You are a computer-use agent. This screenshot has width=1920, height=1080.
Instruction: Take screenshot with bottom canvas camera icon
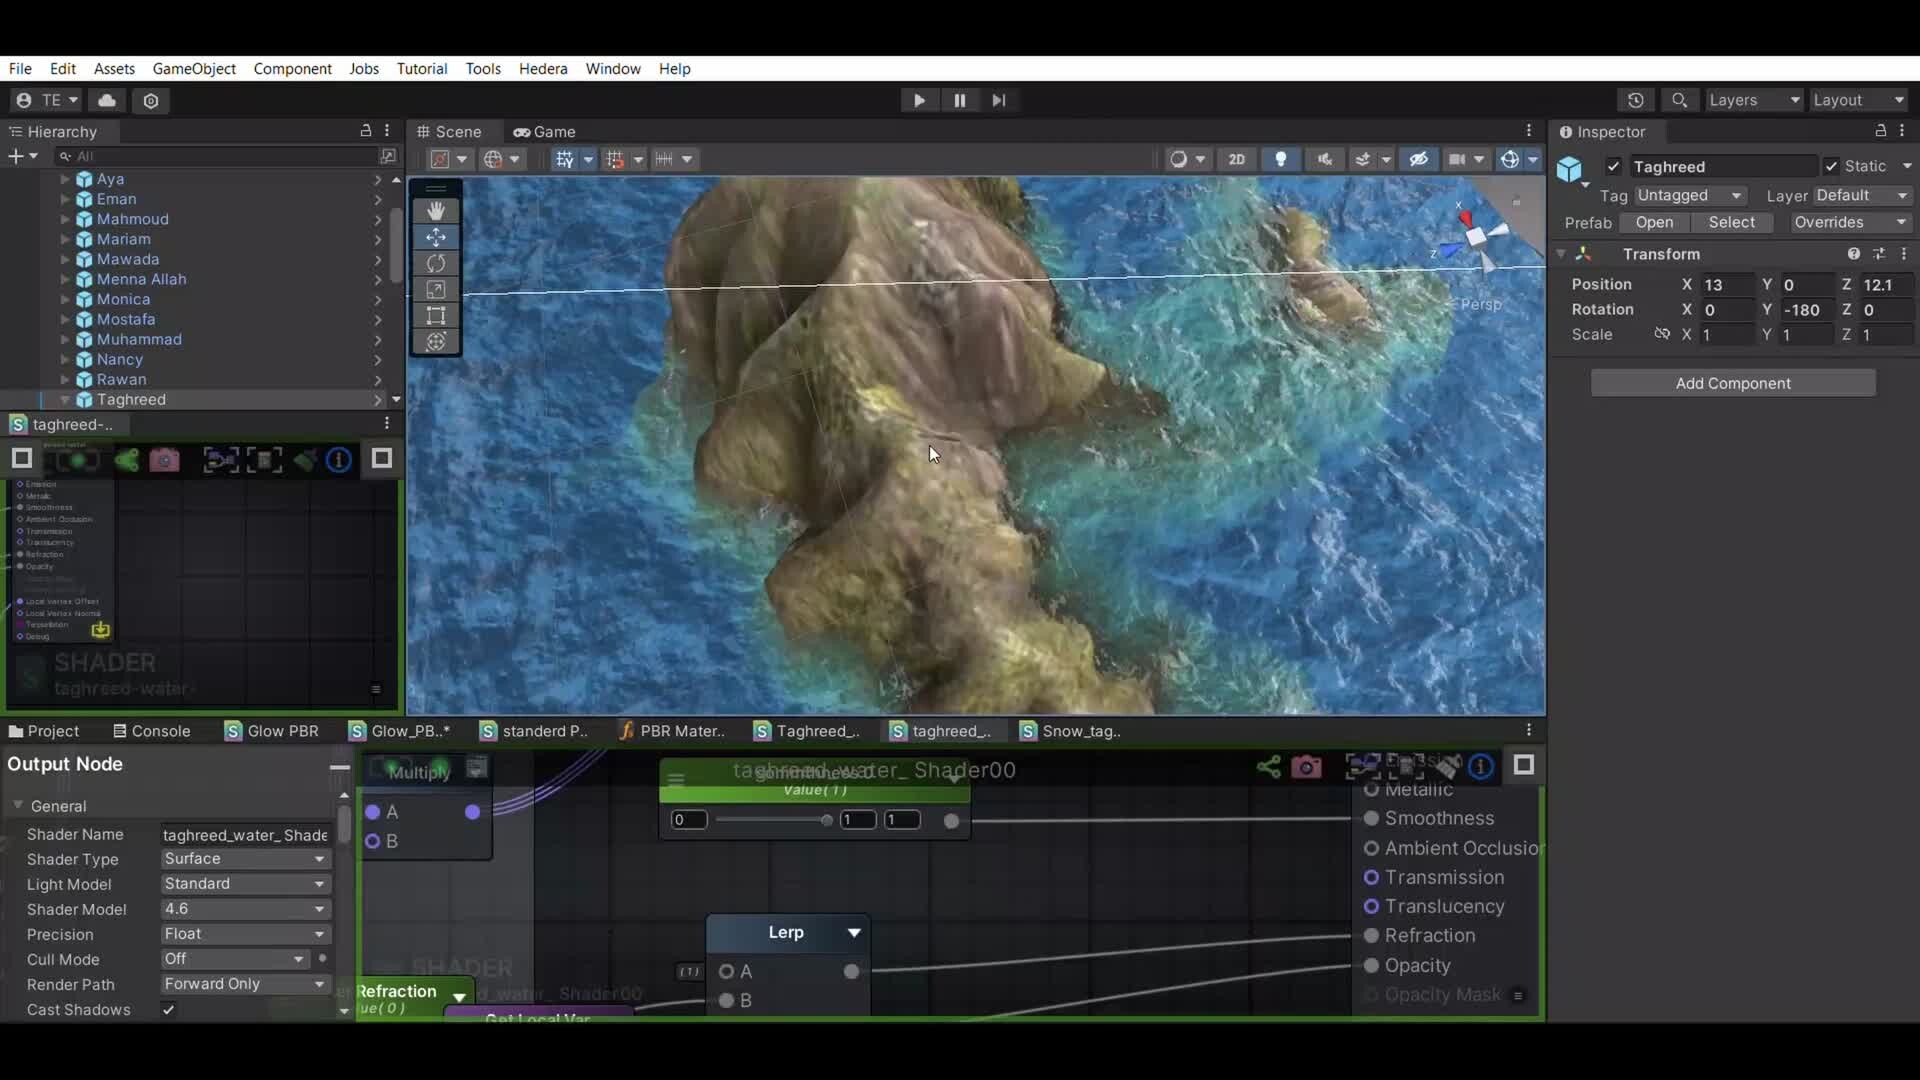[1306, 767]
